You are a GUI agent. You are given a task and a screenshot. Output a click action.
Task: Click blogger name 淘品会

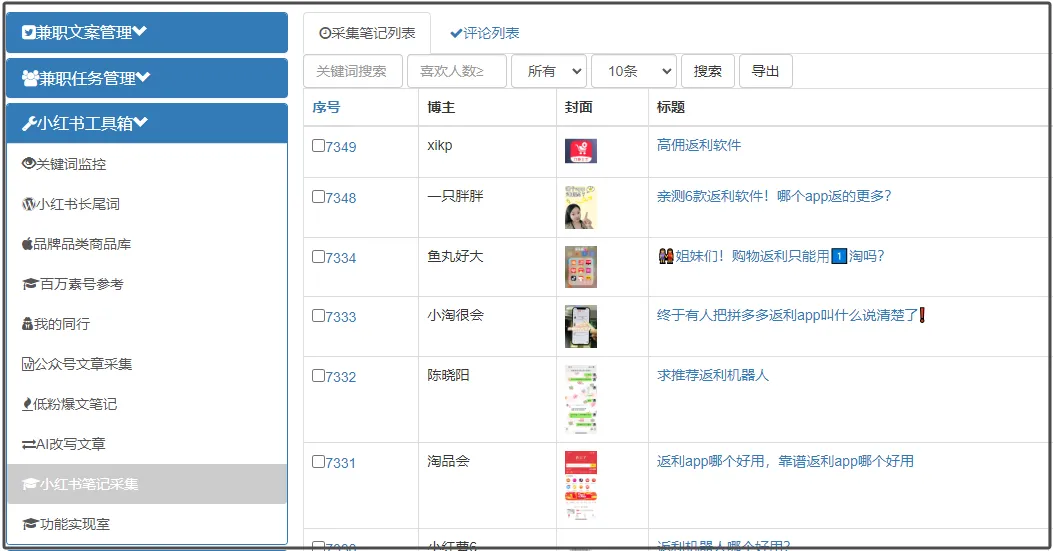[x=449, y=461]
